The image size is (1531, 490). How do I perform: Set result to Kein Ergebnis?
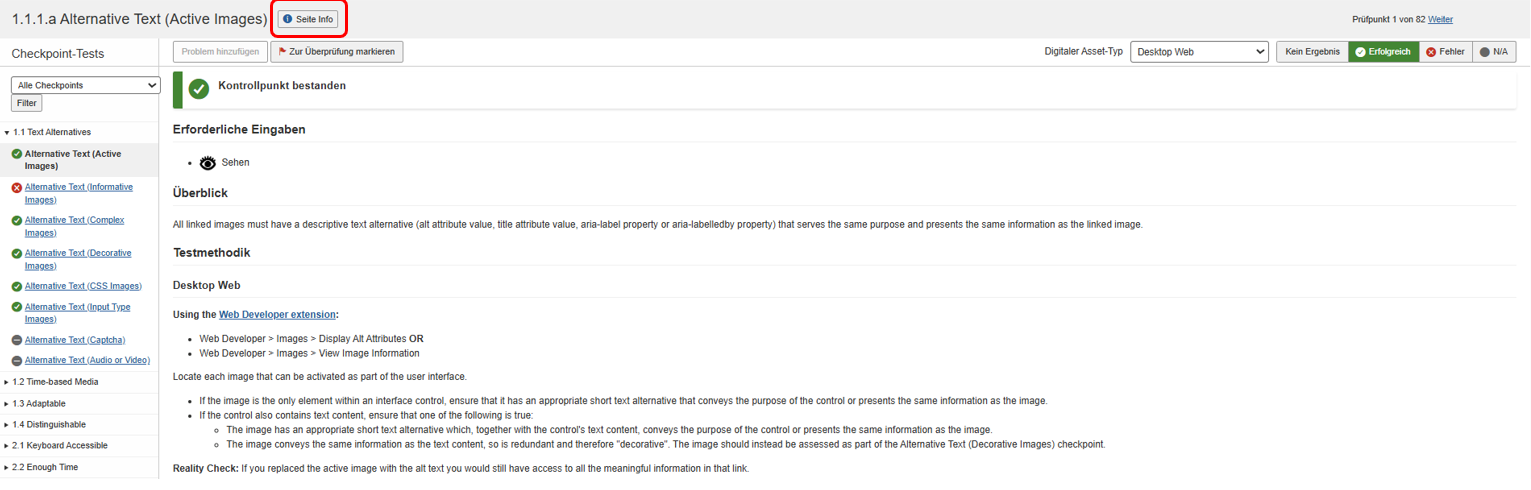point(1312,52)
